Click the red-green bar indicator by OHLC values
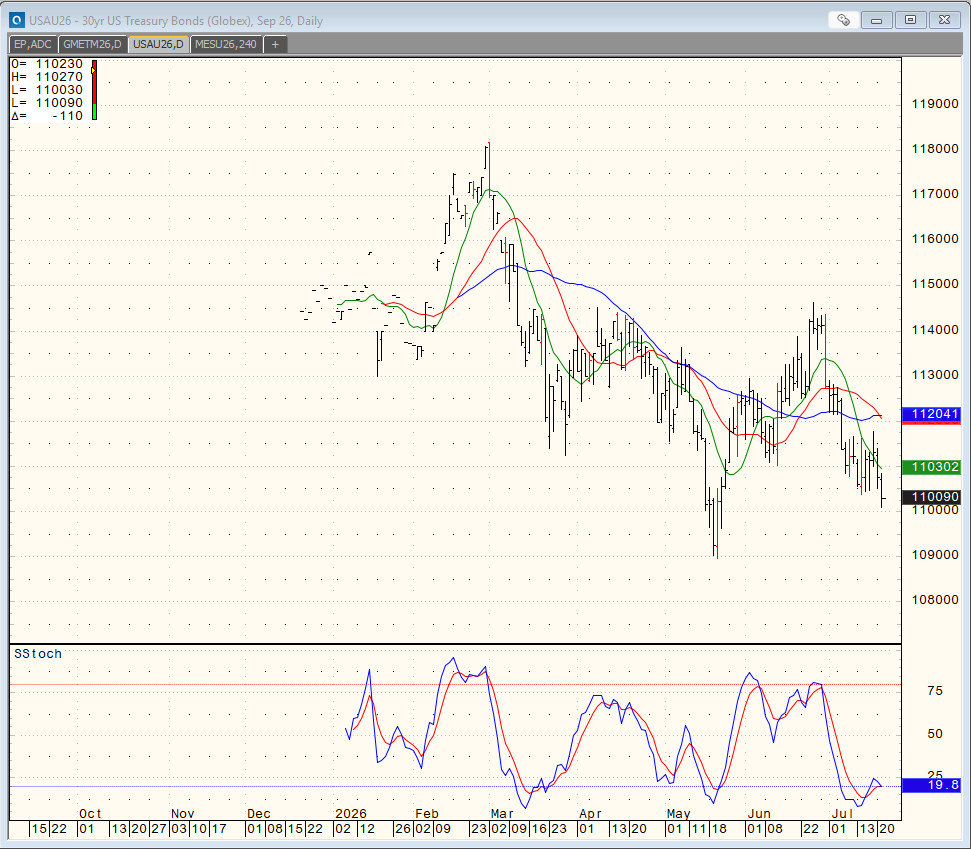The height and width of the screenshot is (849, 971). pos(94,90)
